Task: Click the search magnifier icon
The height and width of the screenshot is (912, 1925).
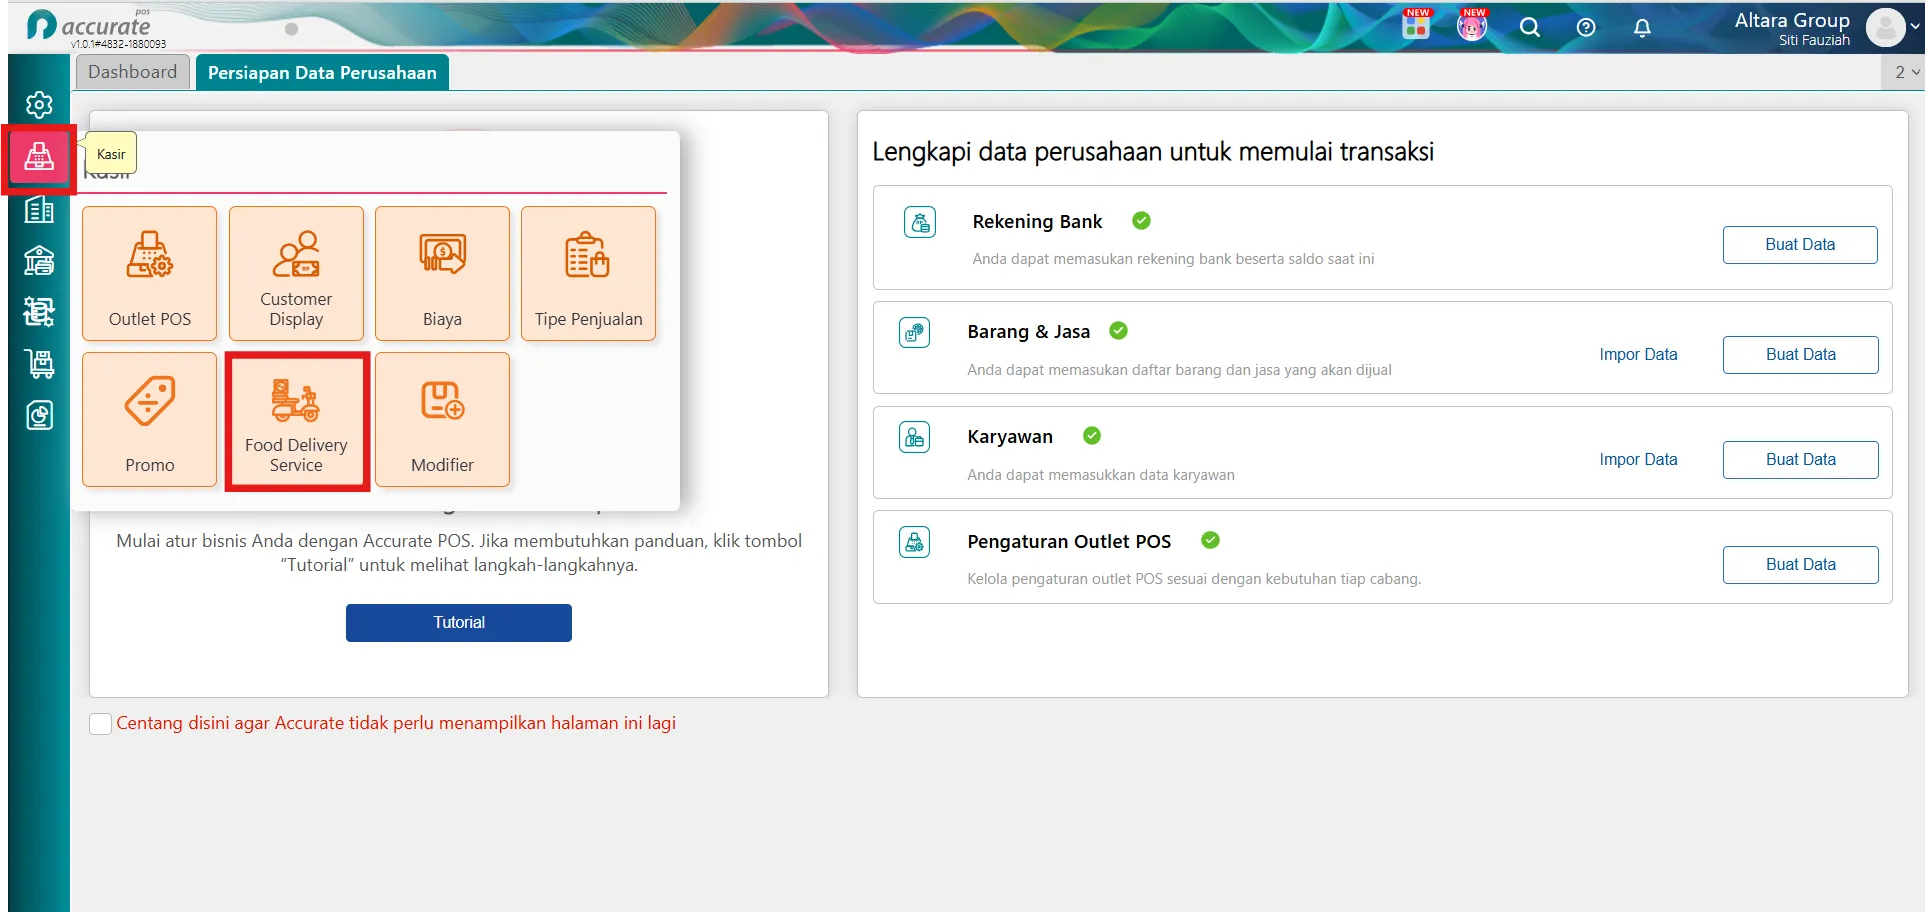Action: pos(1530,27)
